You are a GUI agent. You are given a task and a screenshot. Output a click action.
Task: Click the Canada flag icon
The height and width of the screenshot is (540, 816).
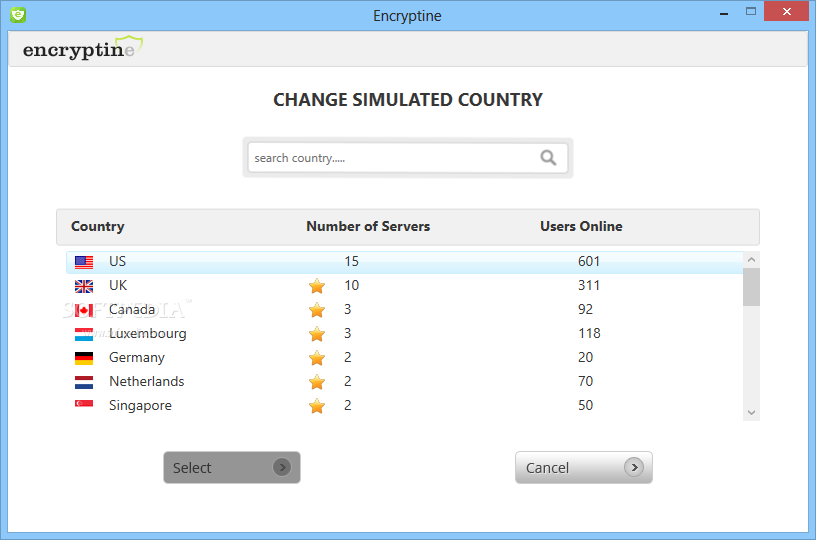point(84,311)
